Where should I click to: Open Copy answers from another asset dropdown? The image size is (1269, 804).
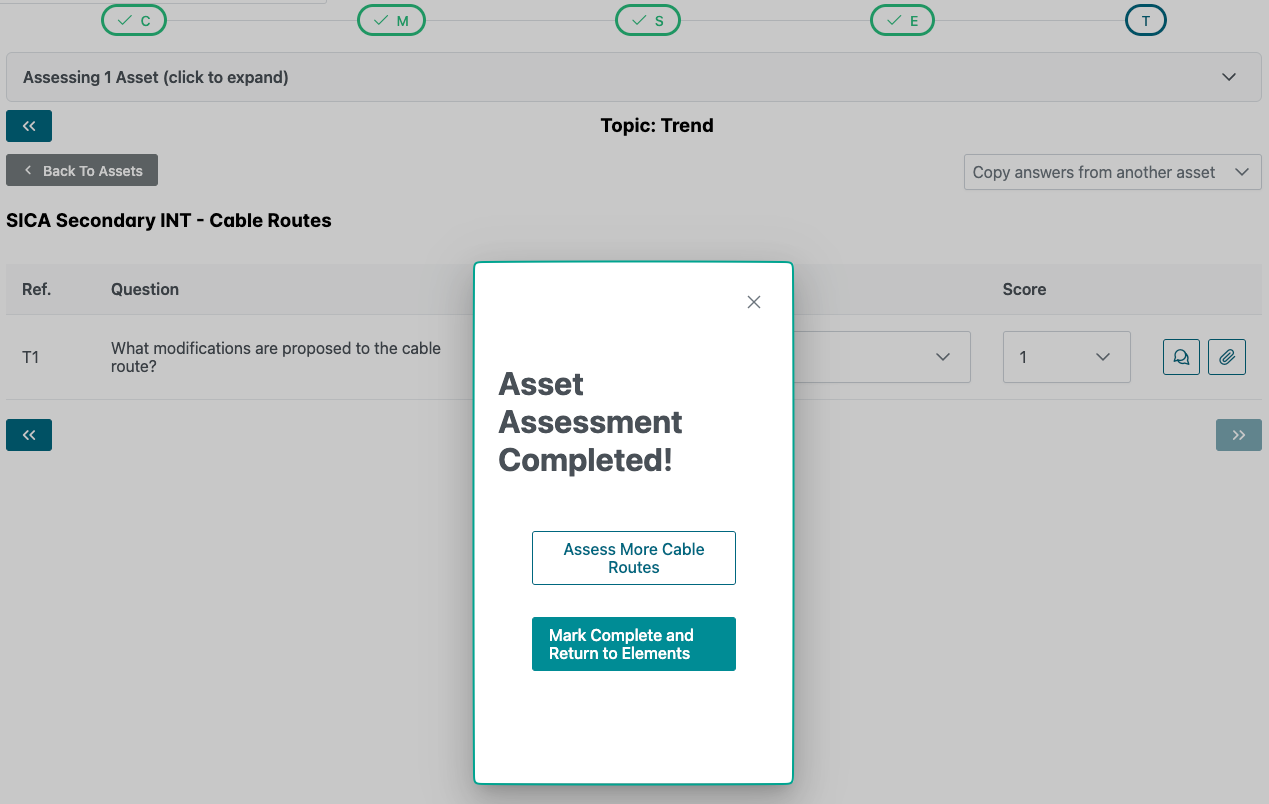point(1112,172)
